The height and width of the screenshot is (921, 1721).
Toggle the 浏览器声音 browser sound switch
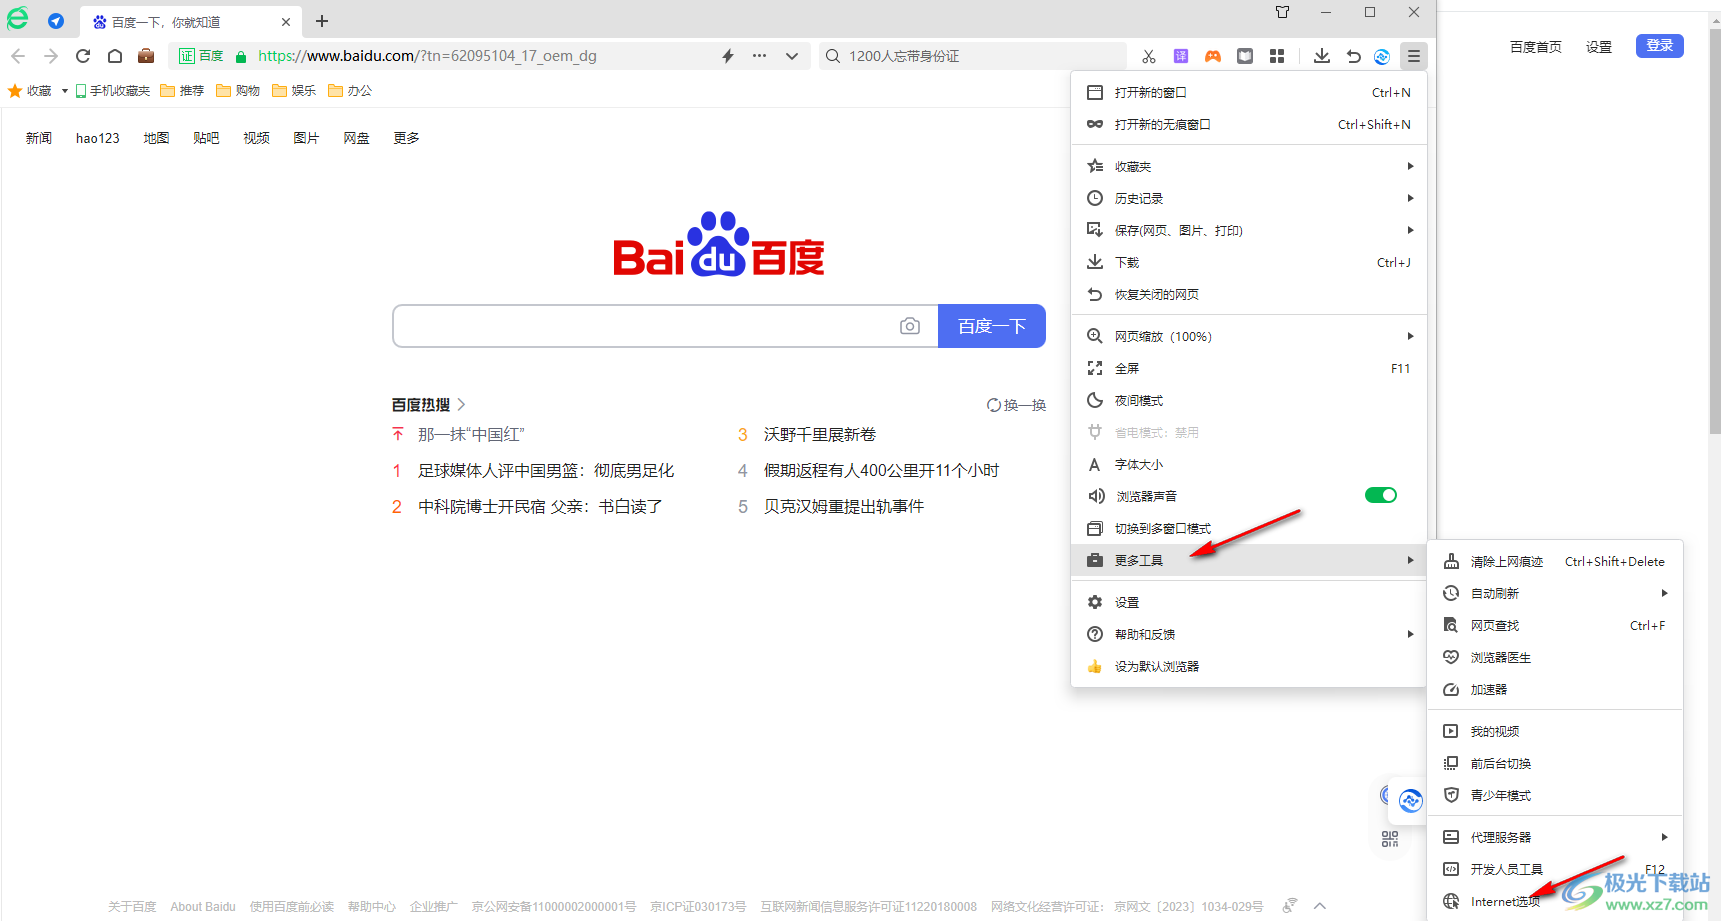(x=1380, y=495)
